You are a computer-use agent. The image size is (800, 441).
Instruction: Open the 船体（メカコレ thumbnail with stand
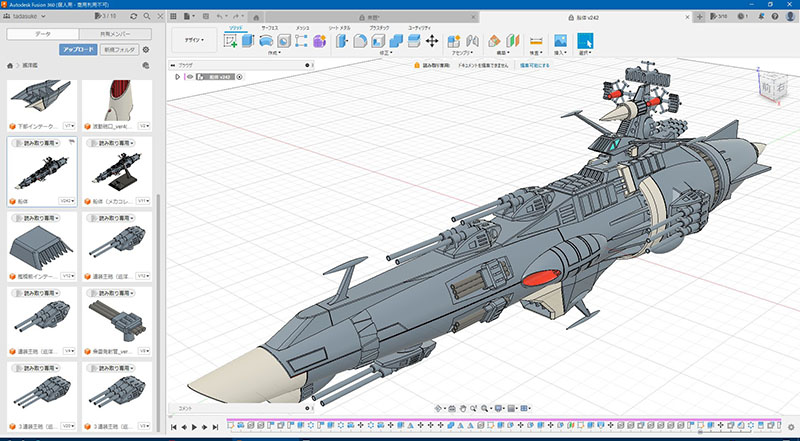(x=117, y=171)
